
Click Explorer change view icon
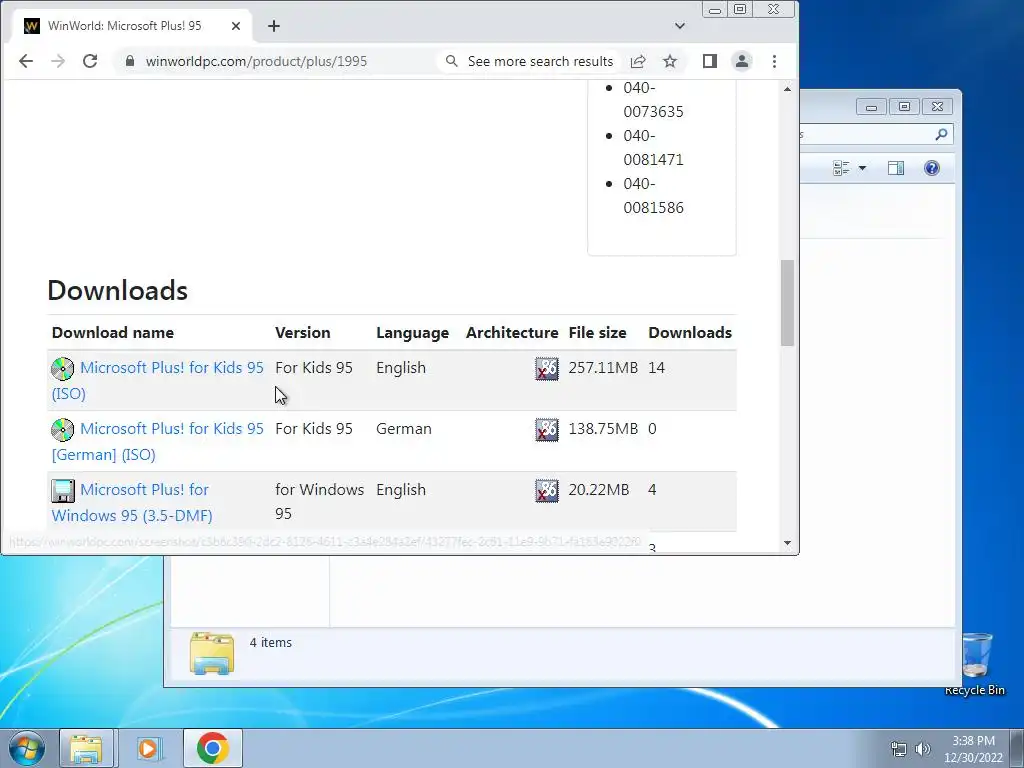click(x=841, y=168)
